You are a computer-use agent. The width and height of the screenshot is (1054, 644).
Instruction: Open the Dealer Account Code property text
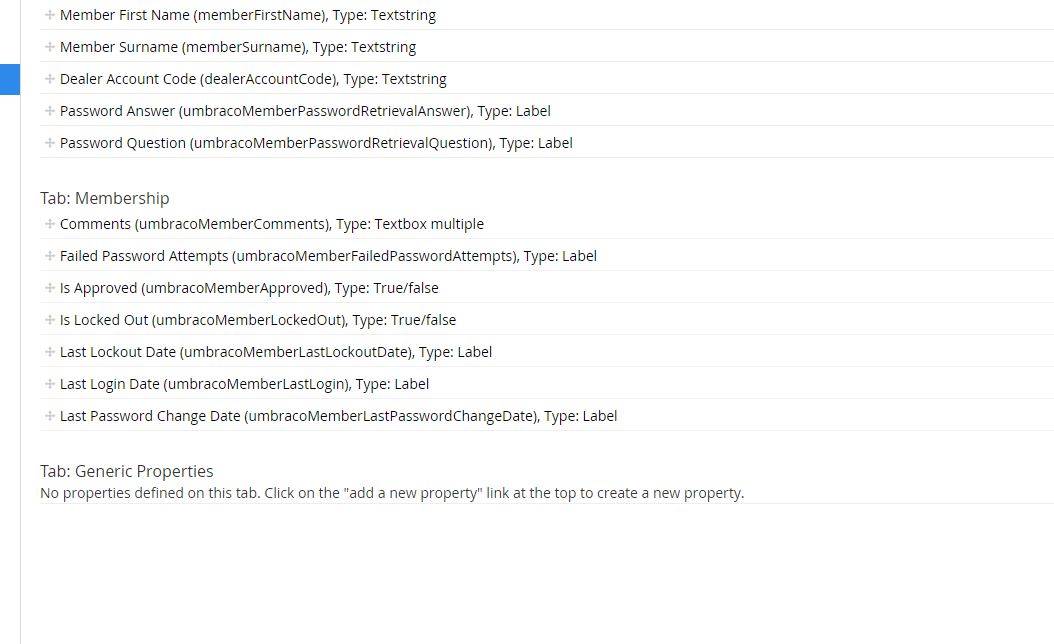pyautogui.click(x=253, y=79)
